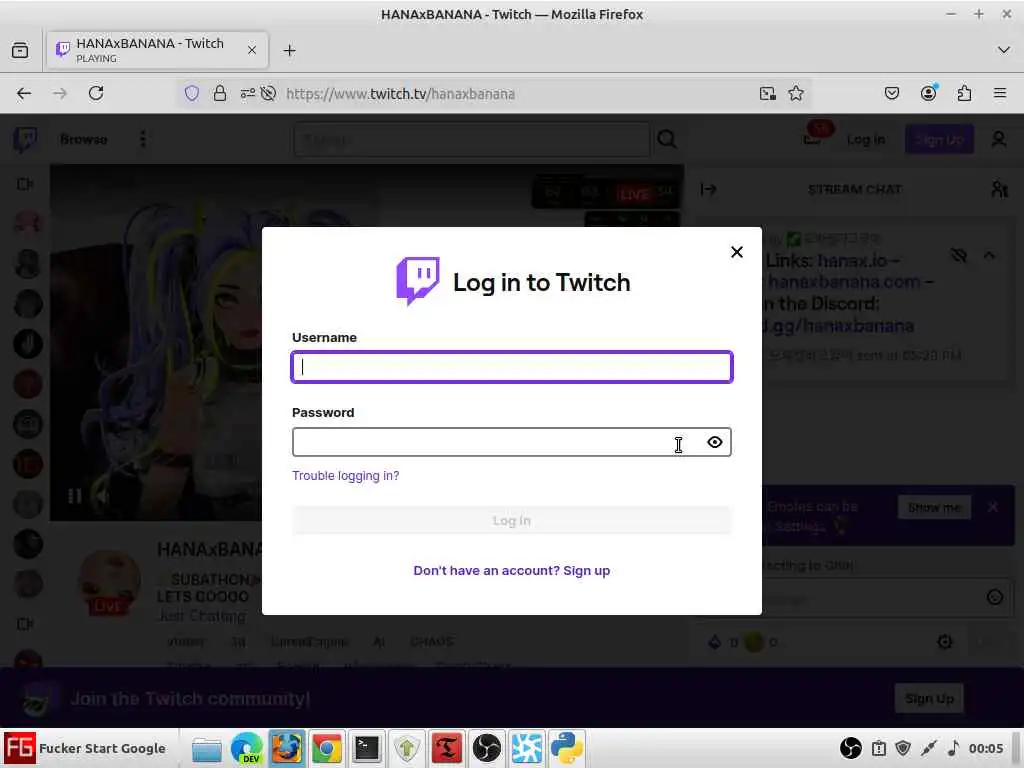
Task: Close the Log in to Twitch dialog
Action: click(x=737, y=252)
